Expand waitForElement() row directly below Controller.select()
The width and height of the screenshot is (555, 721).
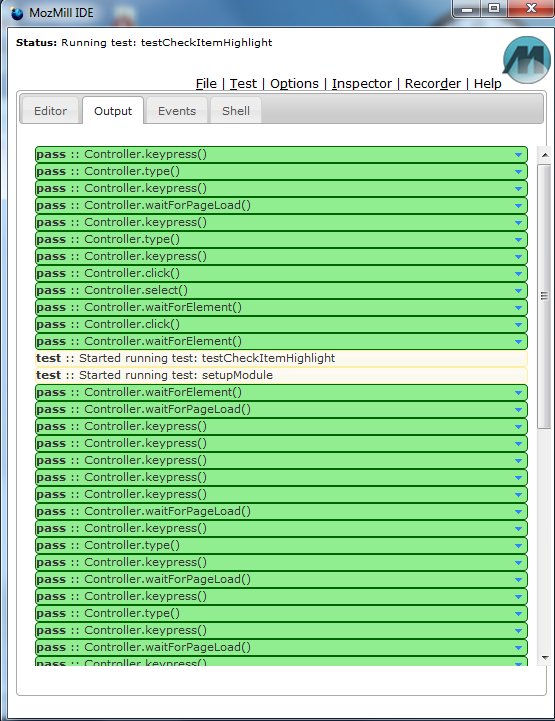[518, 308]
